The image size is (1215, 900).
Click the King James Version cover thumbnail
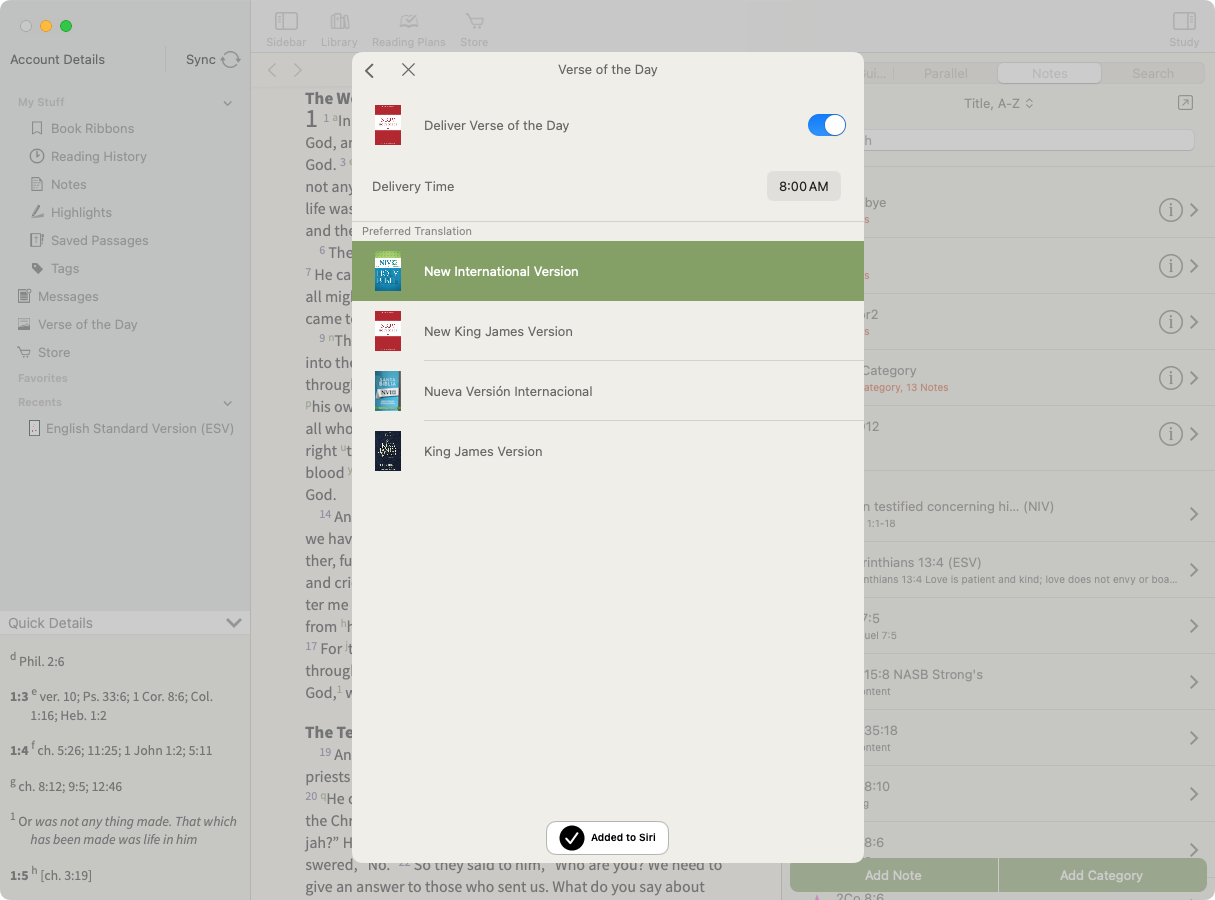pyautogui.click(x=388, y=451)
